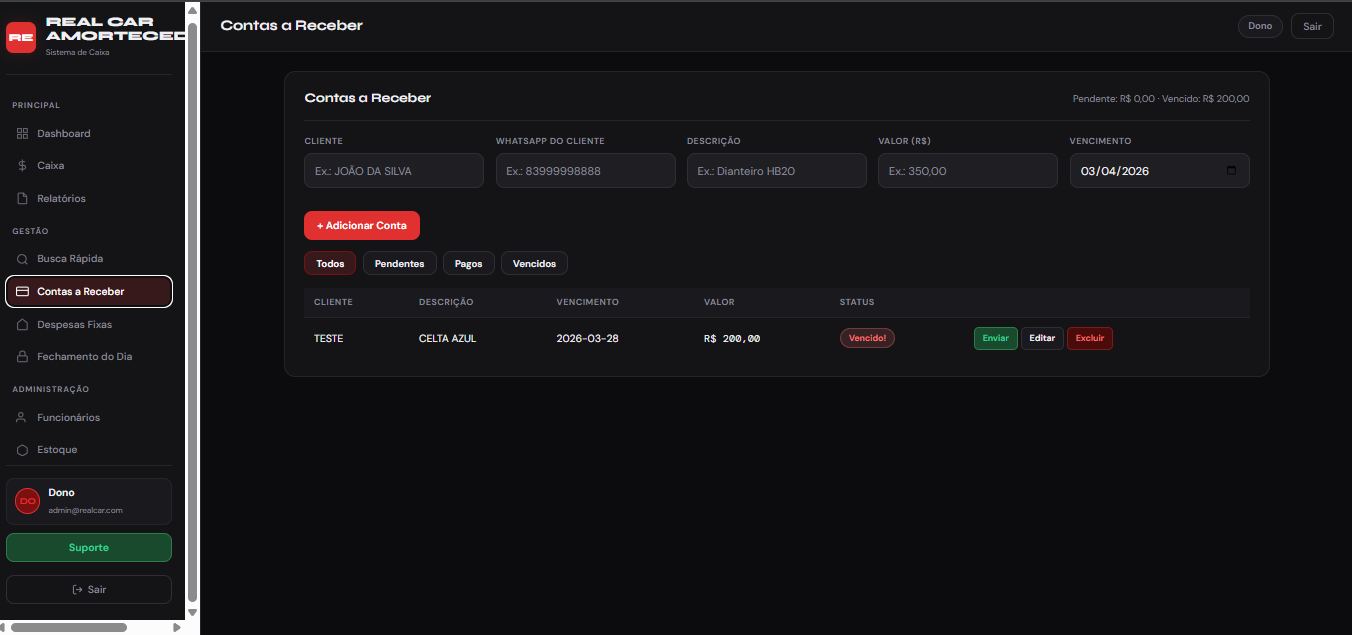Show only Pagos accounts
The width and height of the screenshot is (1352, 635).
click(468, 264)
